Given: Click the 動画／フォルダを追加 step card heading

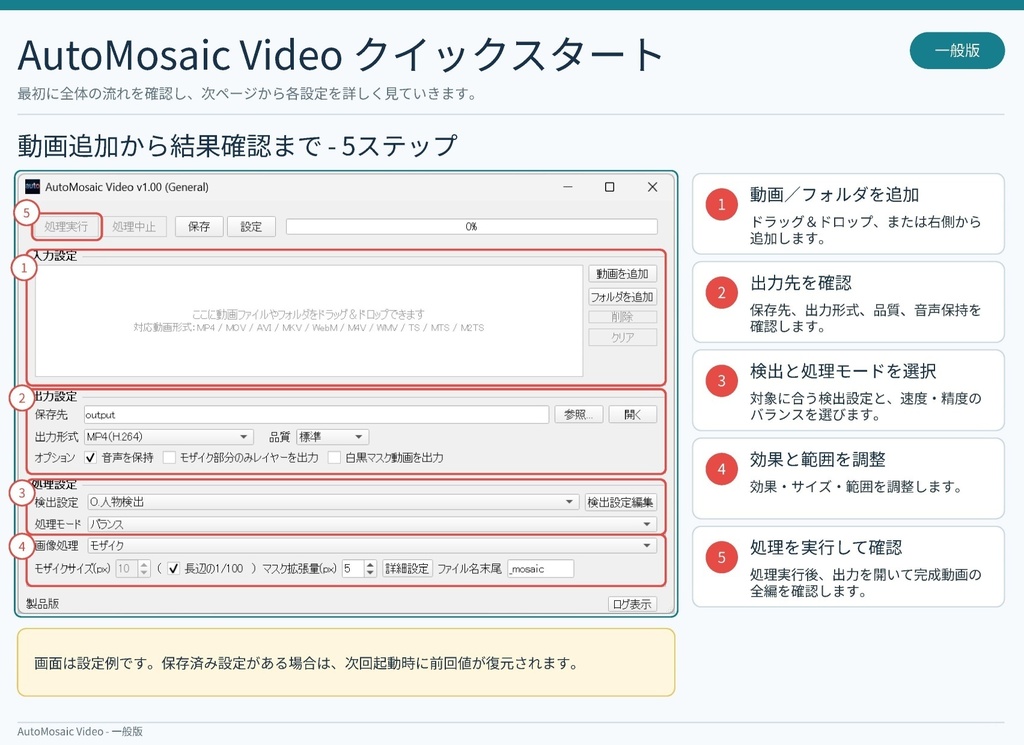Looking at the screenshot, I should point(834,195).
